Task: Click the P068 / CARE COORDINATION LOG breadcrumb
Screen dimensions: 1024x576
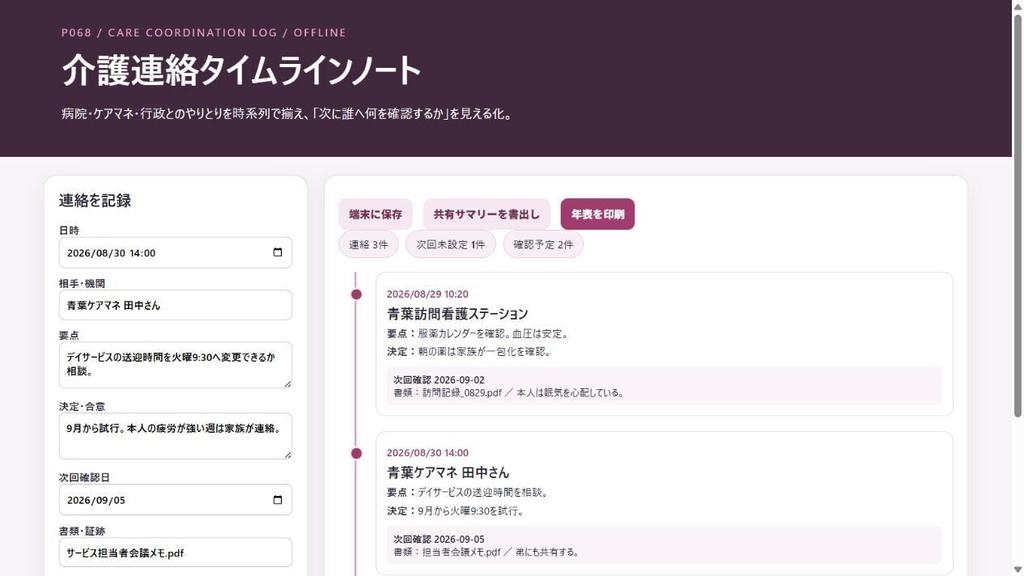Action: point(204,33)
